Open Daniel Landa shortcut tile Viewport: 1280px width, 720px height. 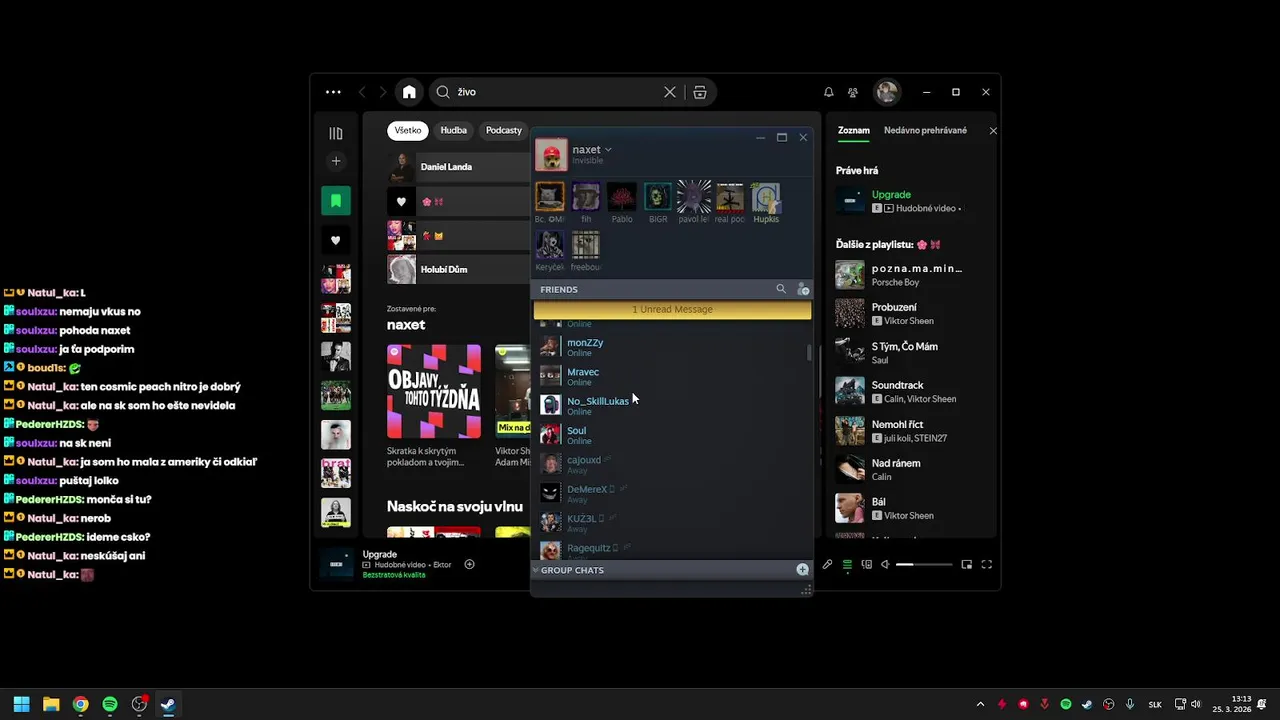point(459,167)
